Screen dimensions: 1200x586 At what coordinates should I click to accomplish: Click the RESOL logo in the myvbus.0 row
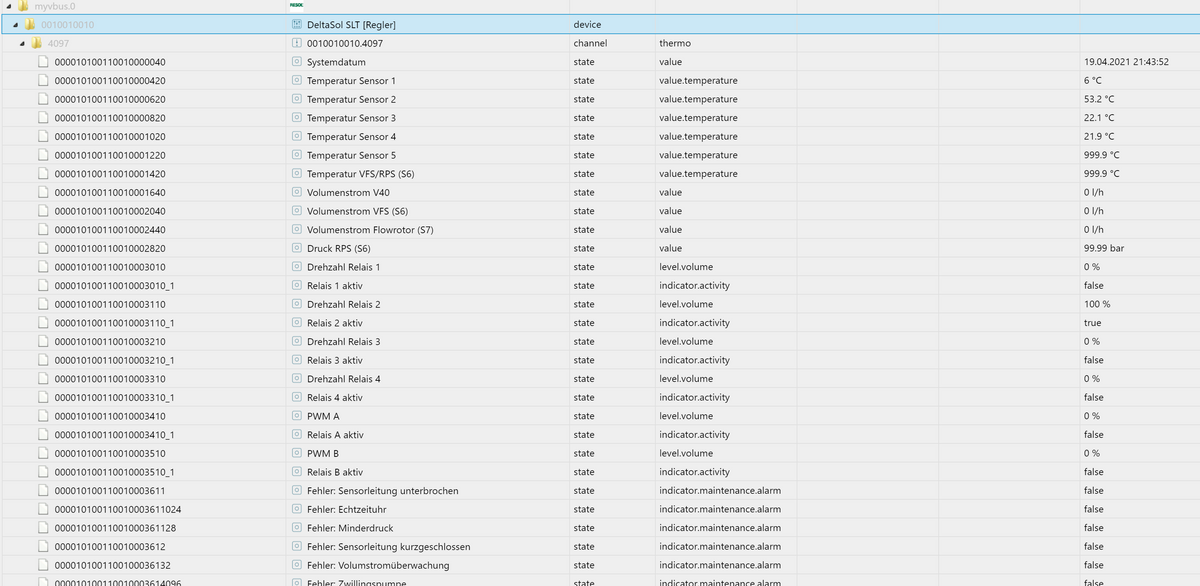click(296, 6)
